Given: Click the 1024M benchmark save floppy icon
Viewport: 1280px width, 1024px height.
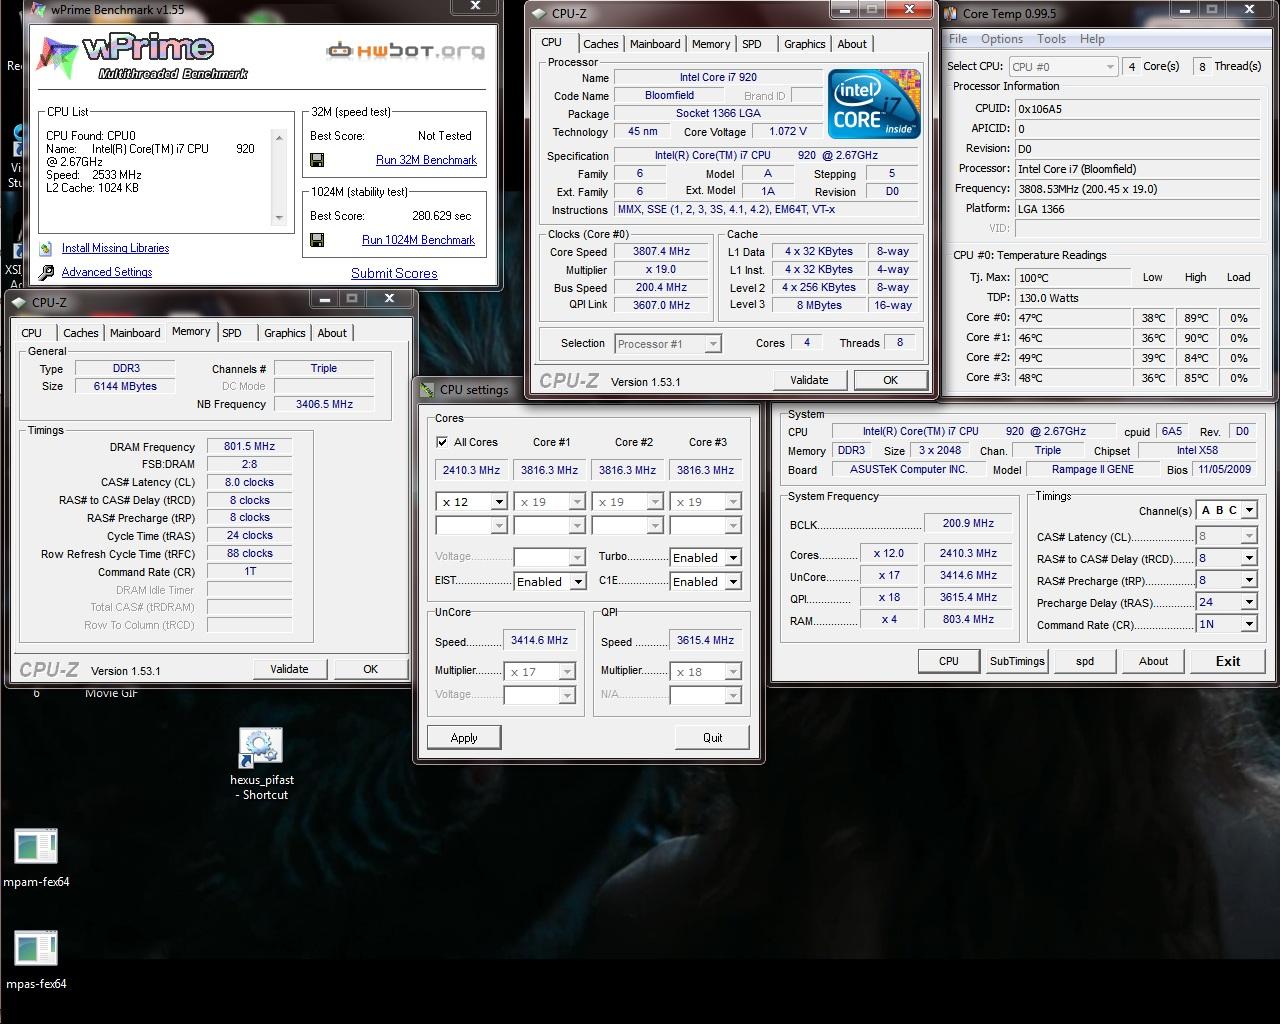Looking at the screenshot, I should pos(317,240).
